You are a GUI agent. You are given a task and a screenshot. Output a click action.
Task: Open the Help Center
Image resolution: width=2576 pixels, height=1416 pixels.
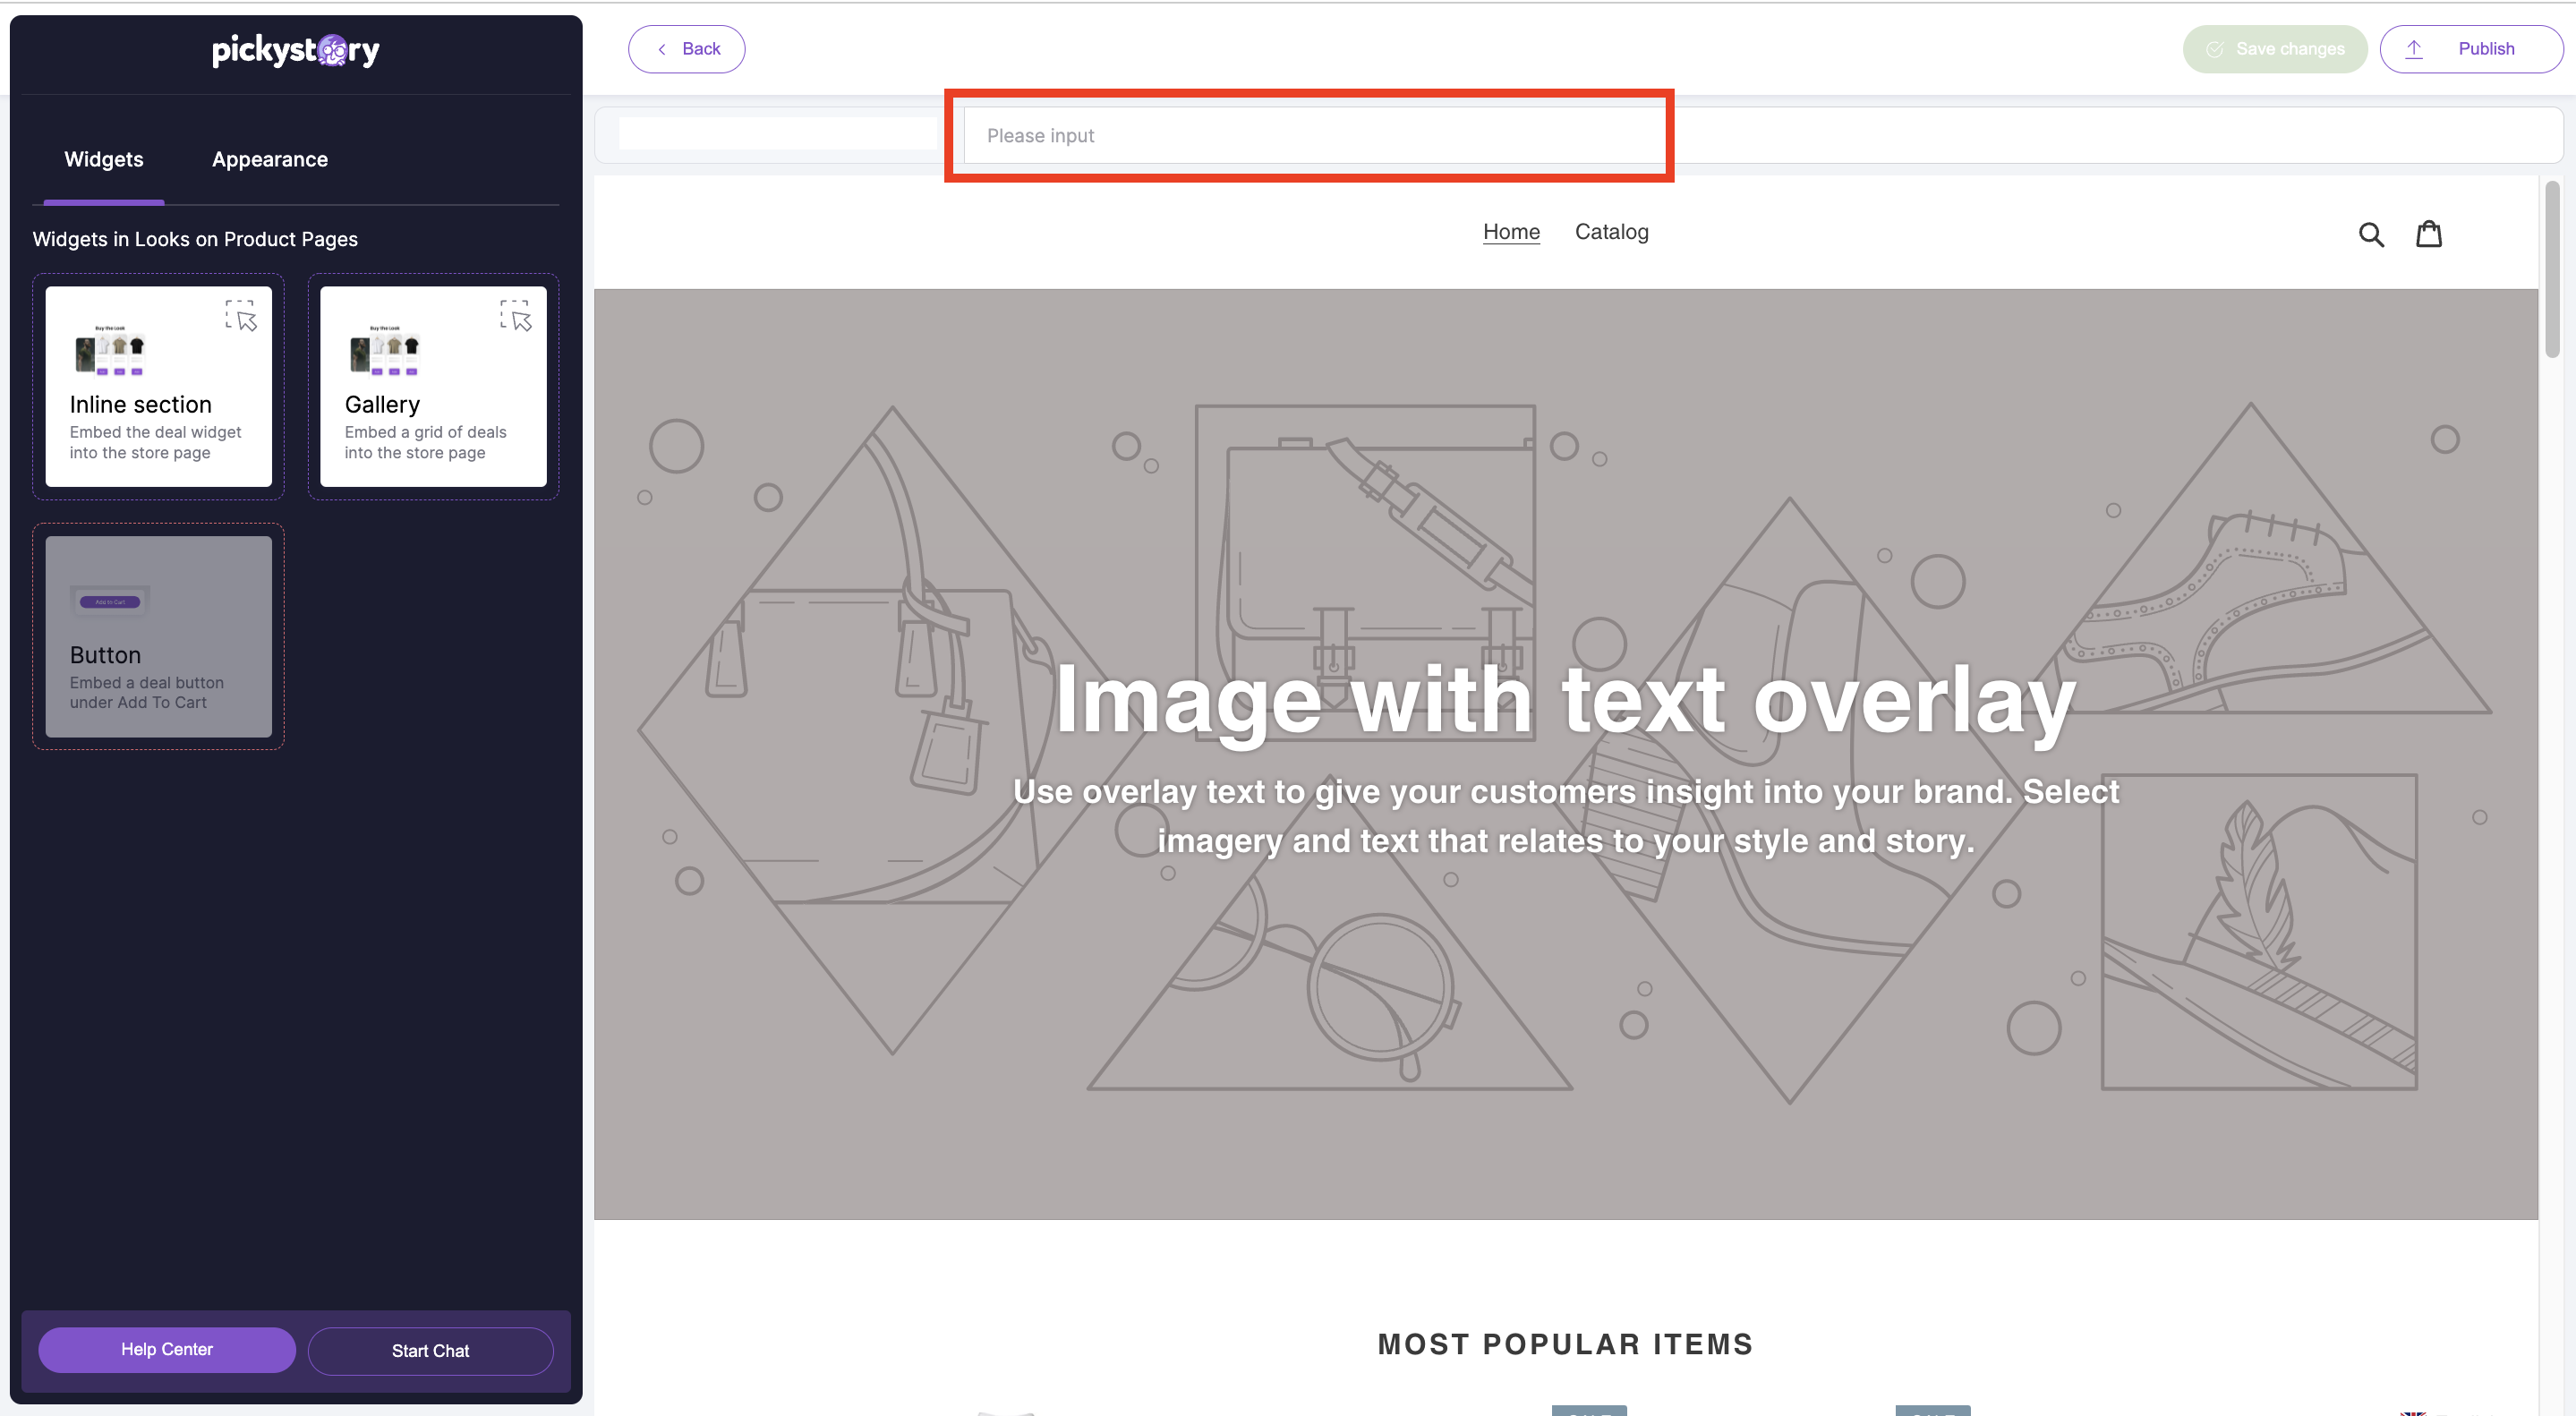166,1349
